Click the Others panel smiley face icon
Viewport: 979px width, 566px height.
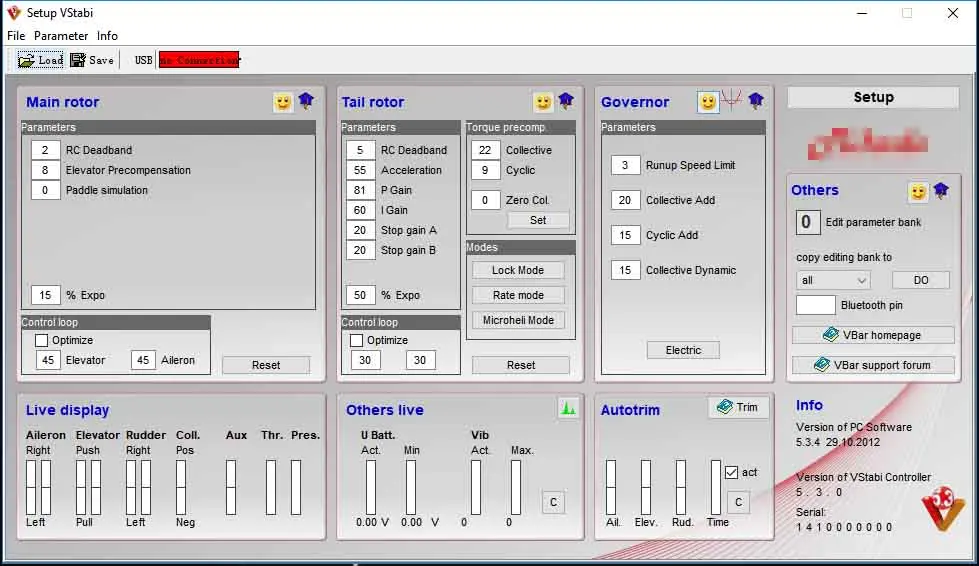click(918, 192)
